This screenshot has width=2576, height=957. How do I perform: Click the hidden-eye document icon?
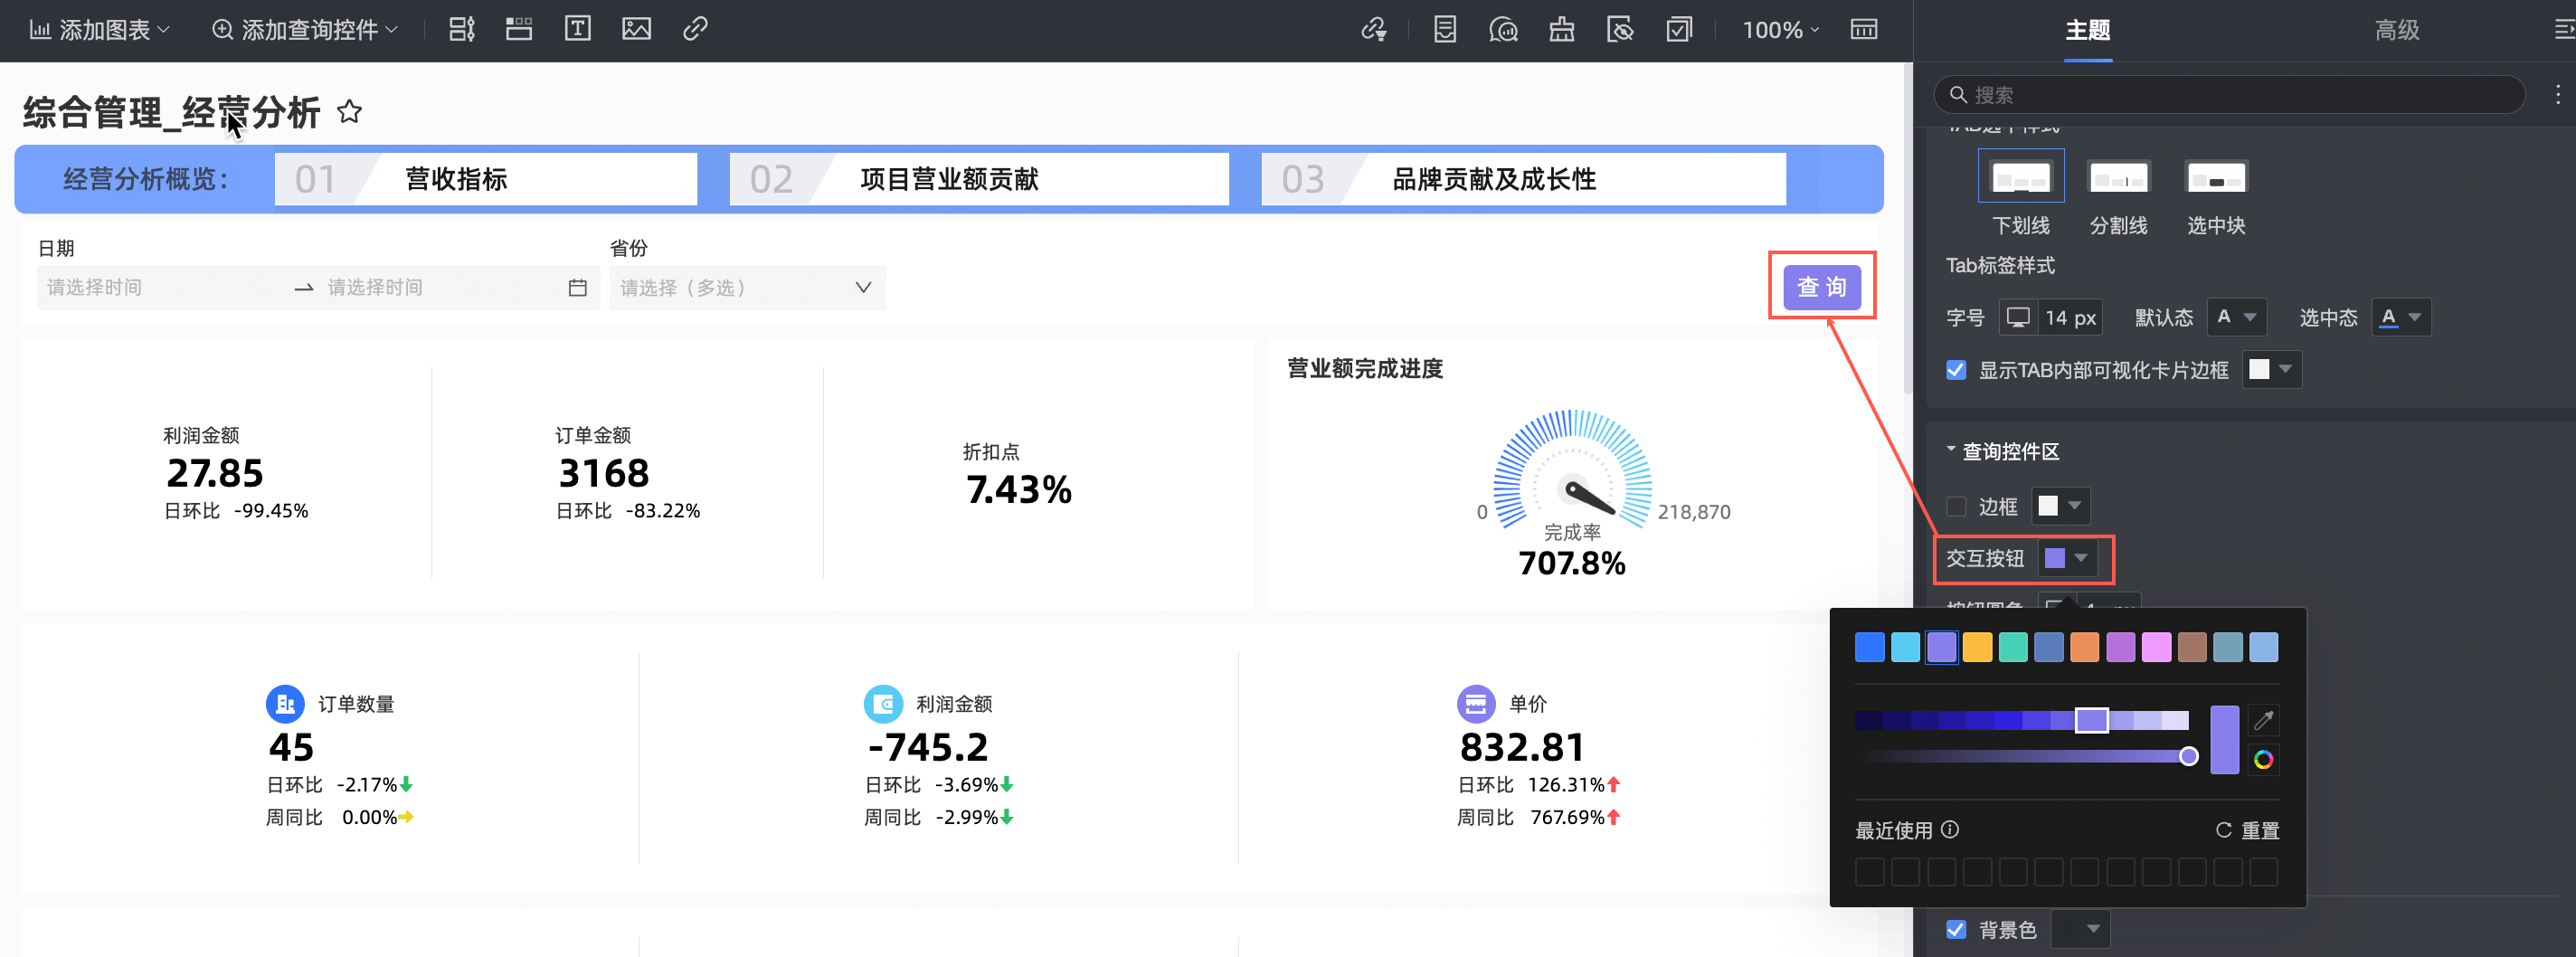1620,30
